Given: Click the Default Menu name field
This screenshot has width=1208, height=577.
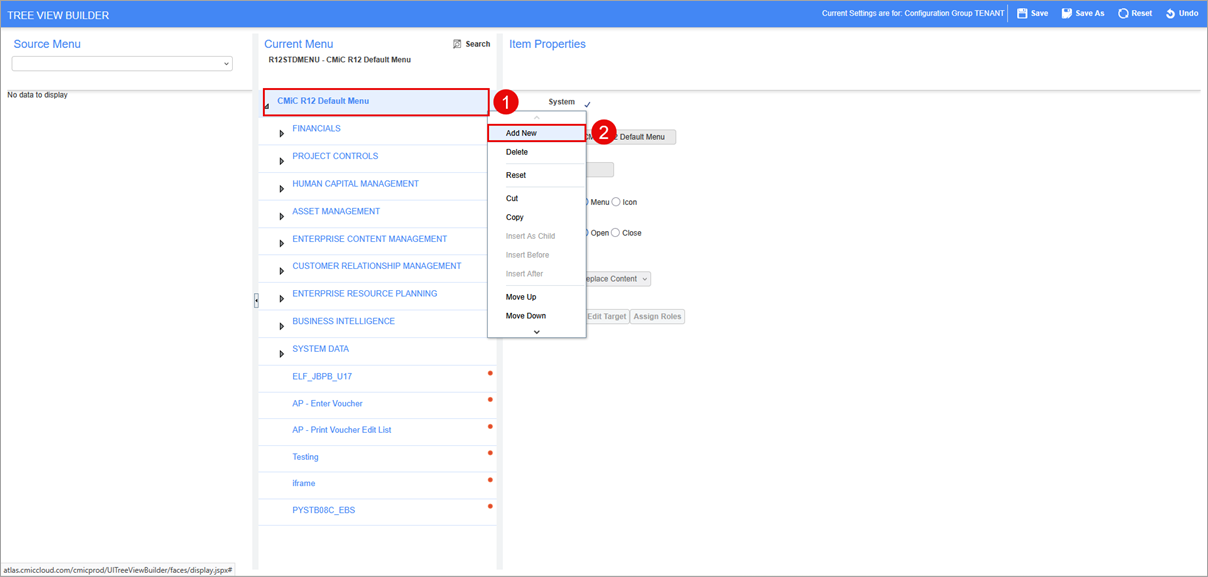Looking at the screenshot, I should click(631, 137).
